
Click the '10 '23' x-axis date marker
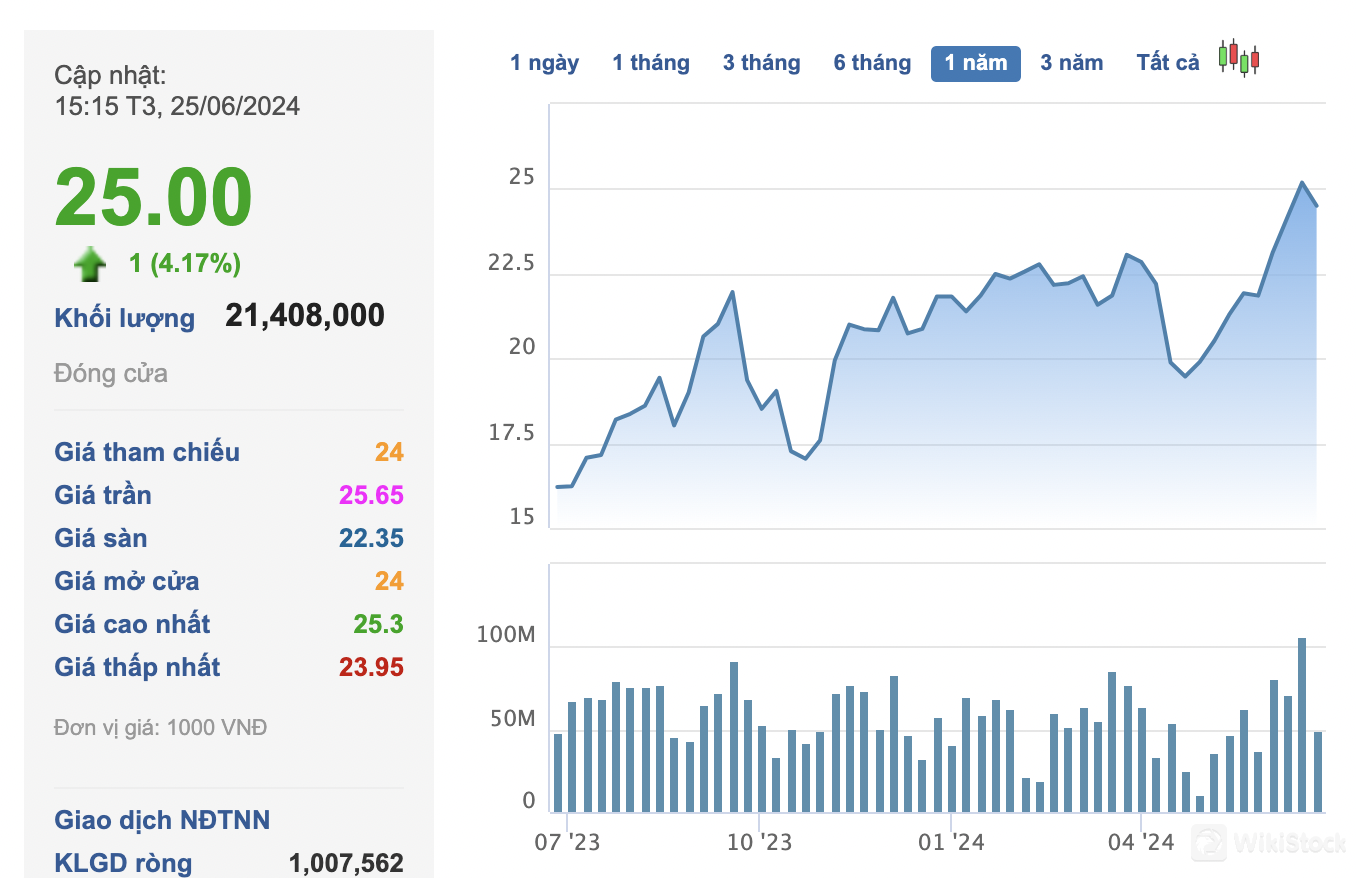759,842
